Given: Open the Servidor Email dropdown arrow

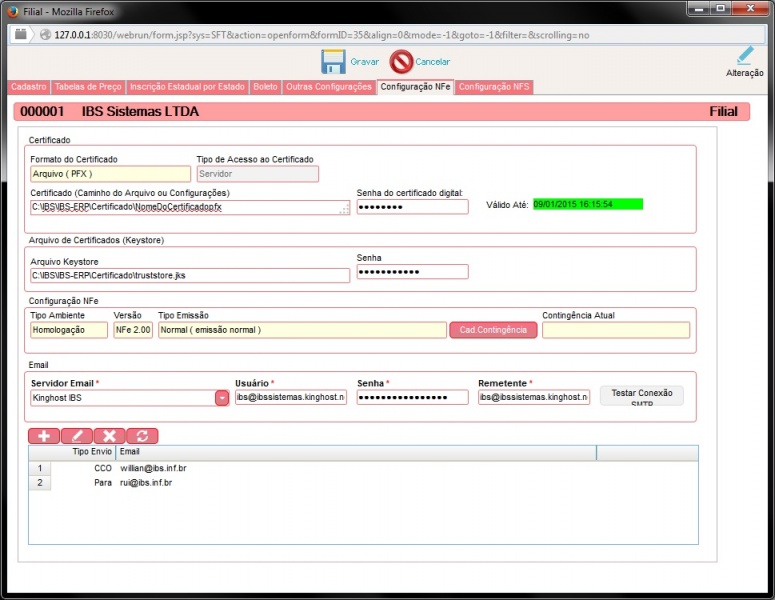Looking at the screenshot, I should [x=222, y=398].
